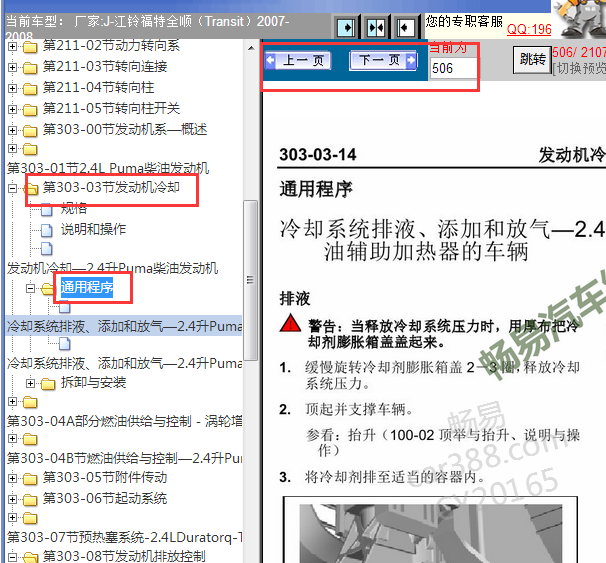Click the cooling system illustration image
Screen dimensions: 606x563
coord(431,531)
